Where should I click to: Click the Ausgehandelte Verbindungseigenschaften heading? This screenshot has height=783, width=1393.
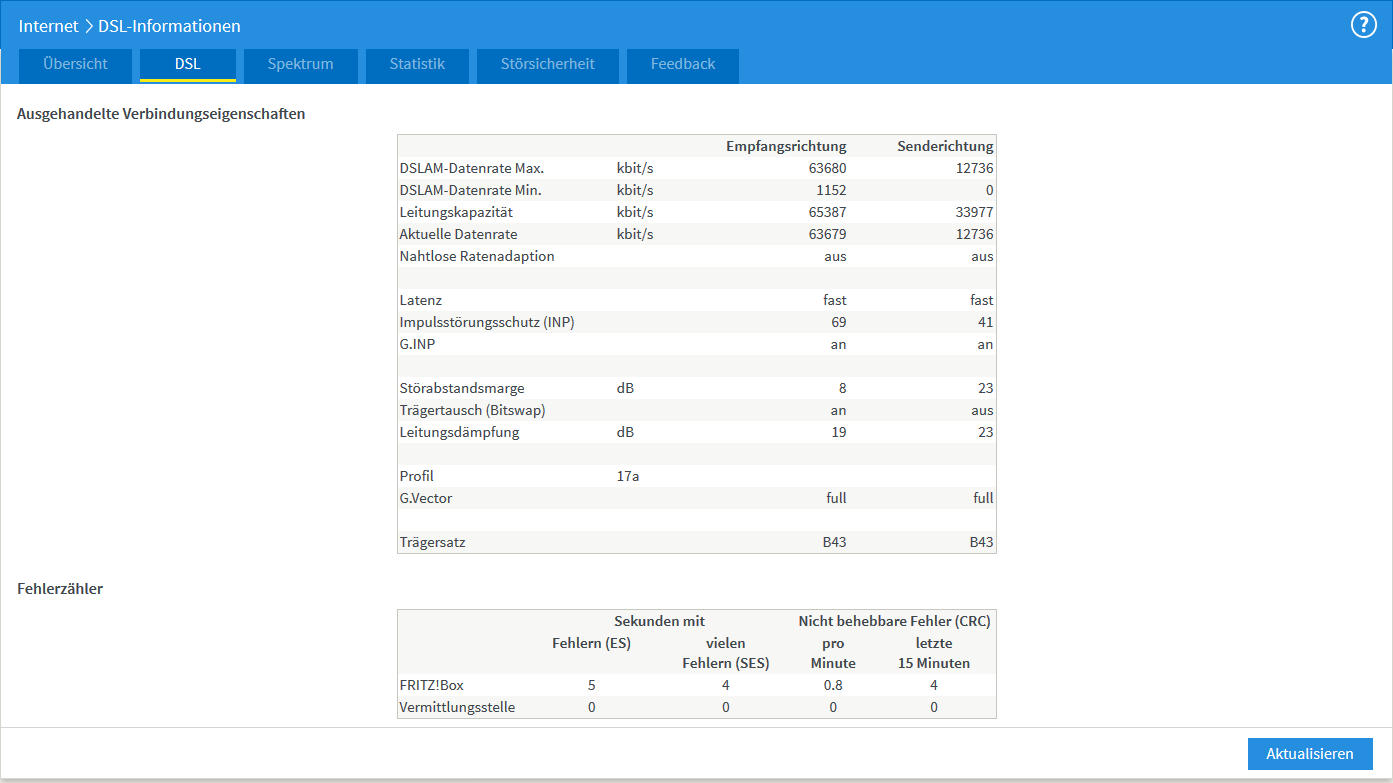point(161,113)
